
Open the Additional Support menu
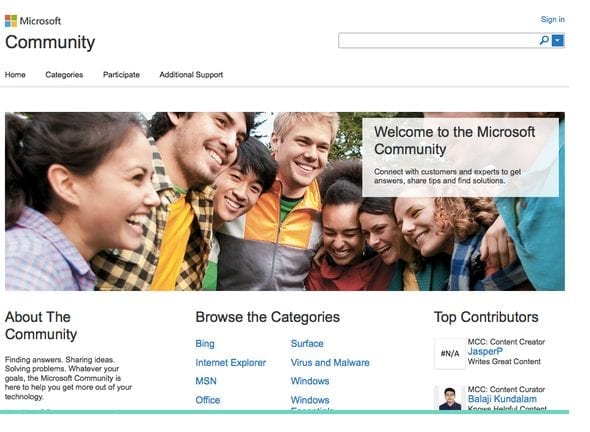pyautogui.click(x=191, y=75)
